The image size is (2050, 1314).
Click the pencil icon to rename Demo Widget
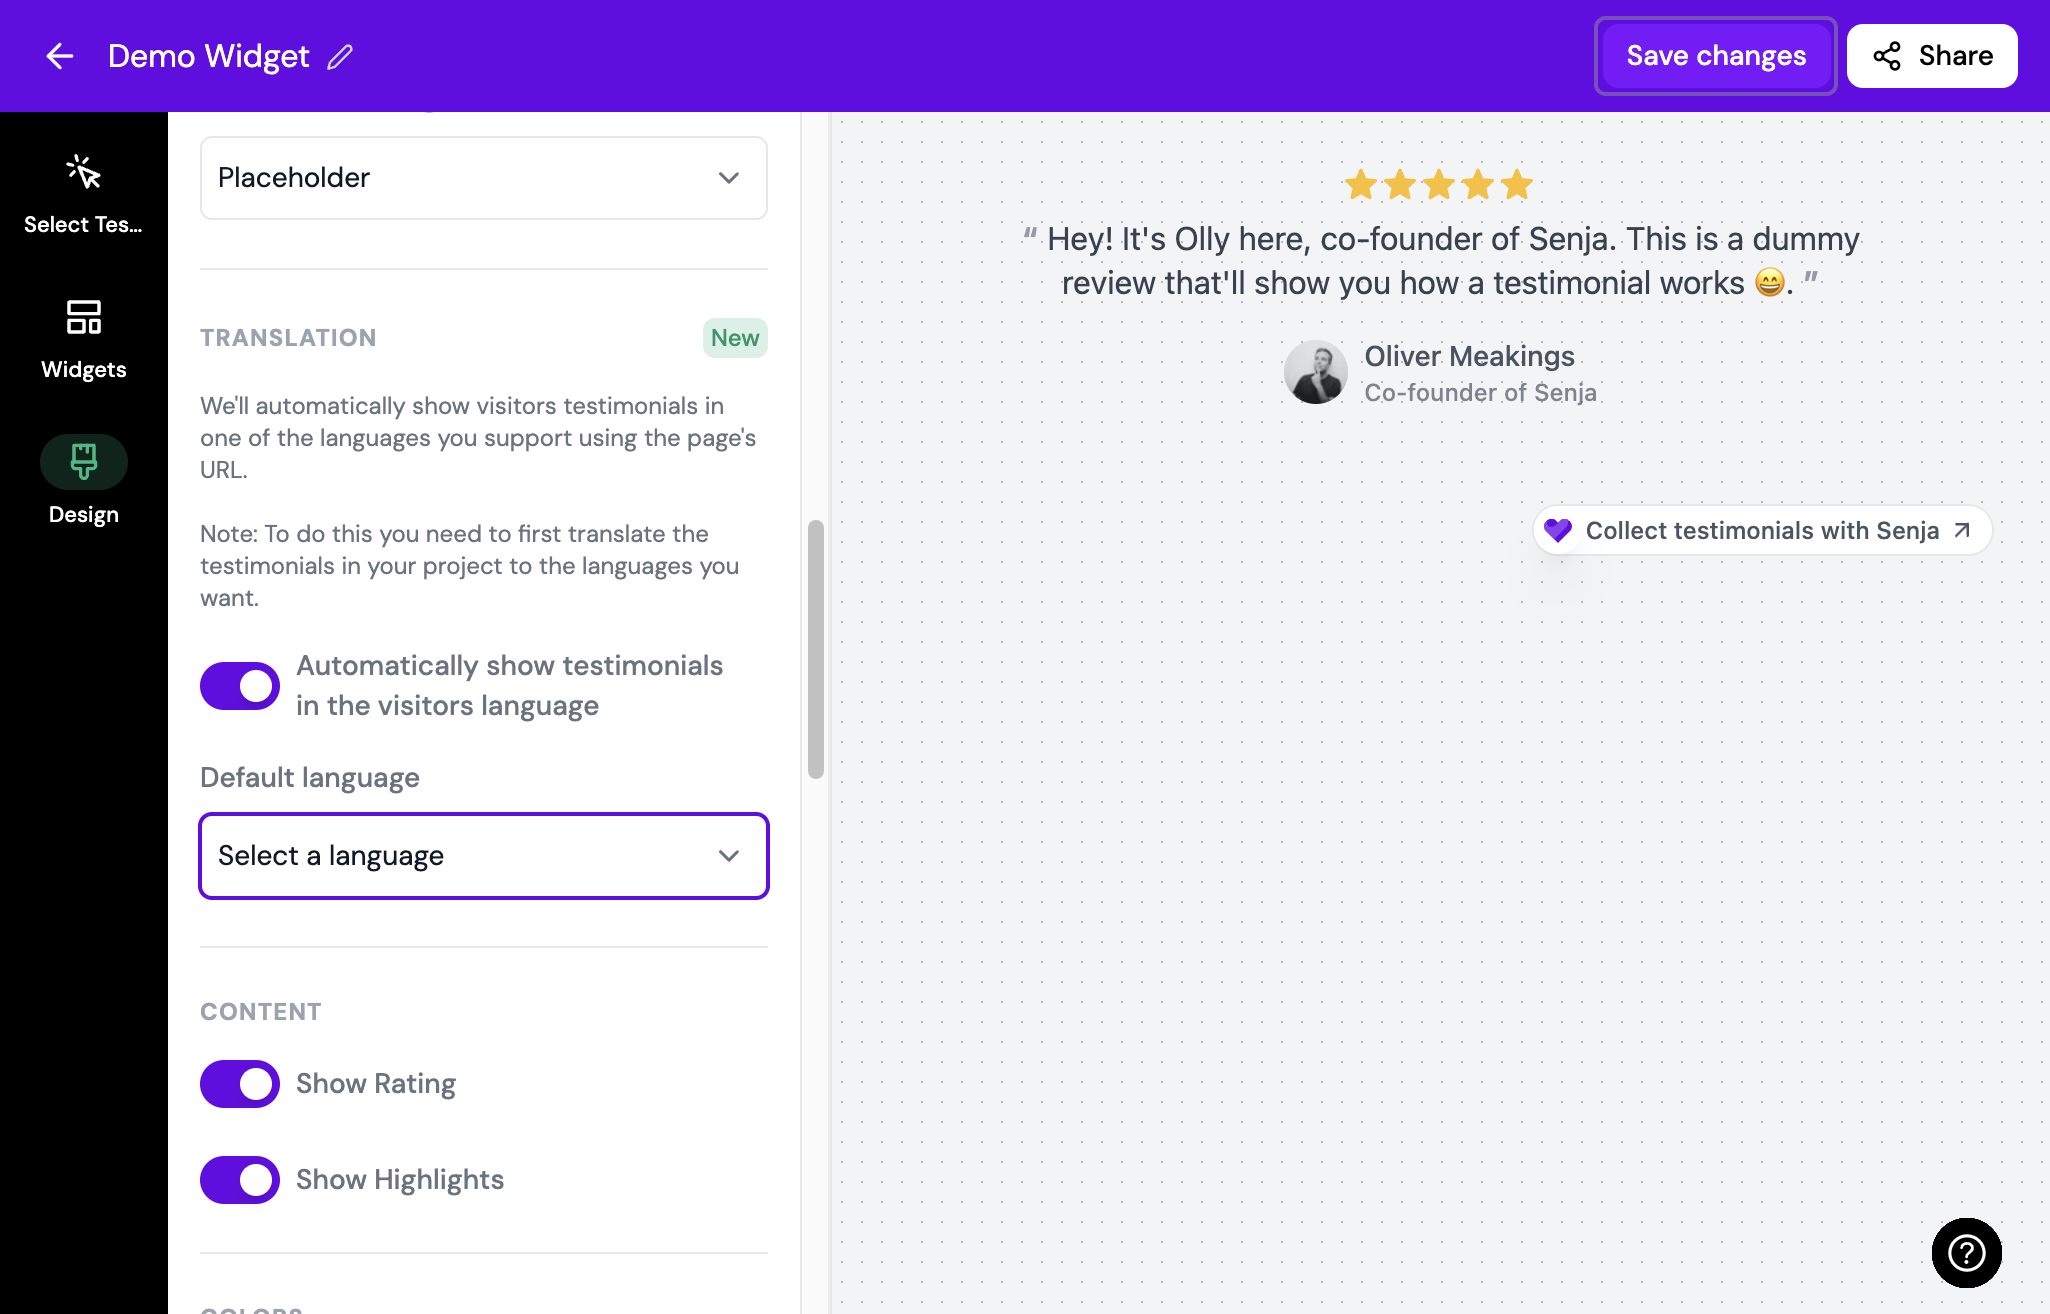tap(340, 57)
